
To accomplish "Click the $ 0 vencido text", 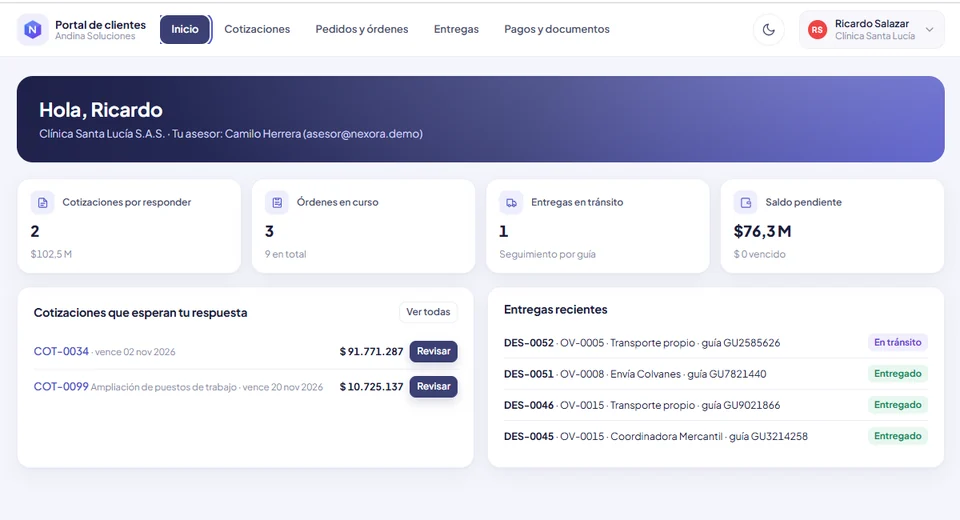I will point(759,254).
